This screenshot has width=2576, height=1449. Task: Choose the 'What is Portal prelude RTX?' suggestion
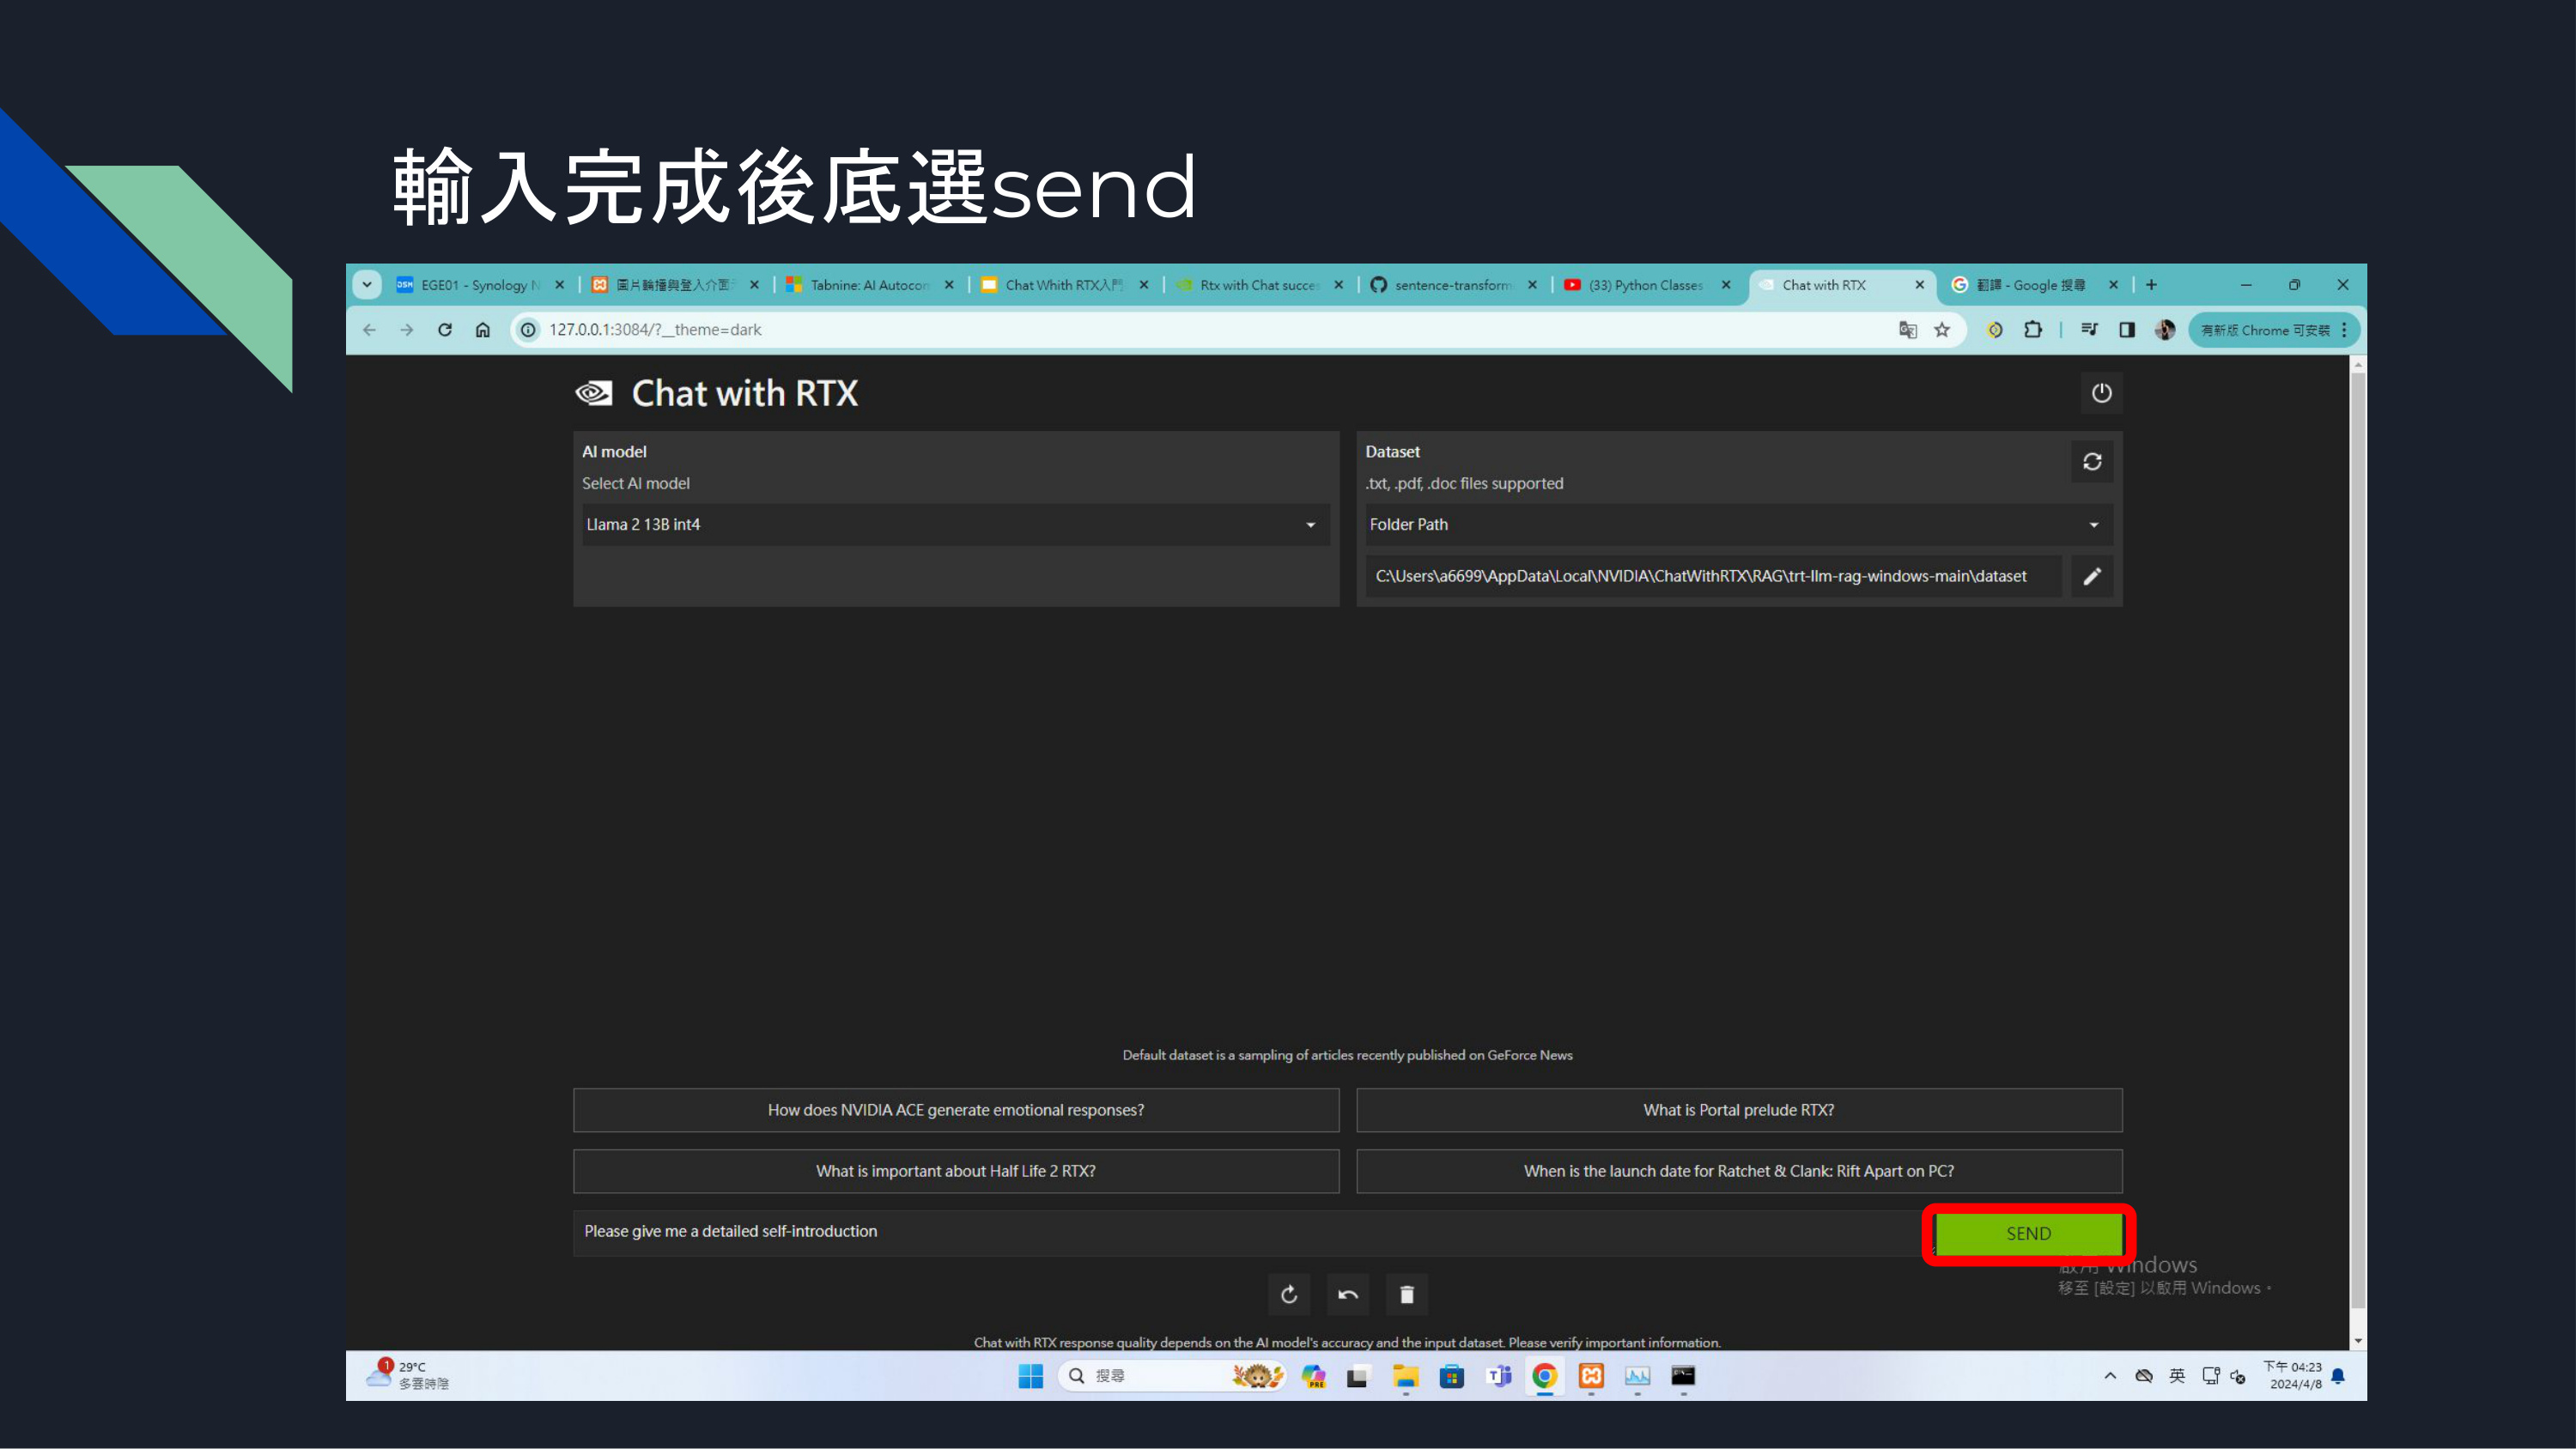[1739, 1110]
